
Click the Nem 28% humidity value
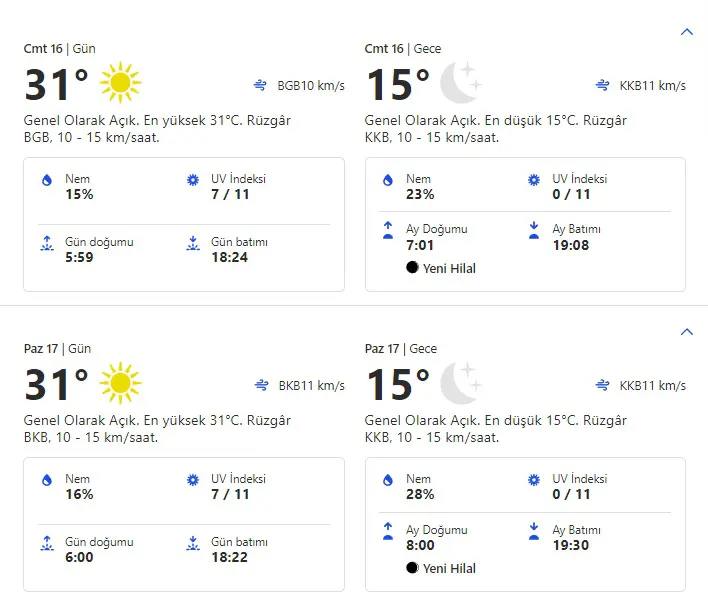point(420,494)
